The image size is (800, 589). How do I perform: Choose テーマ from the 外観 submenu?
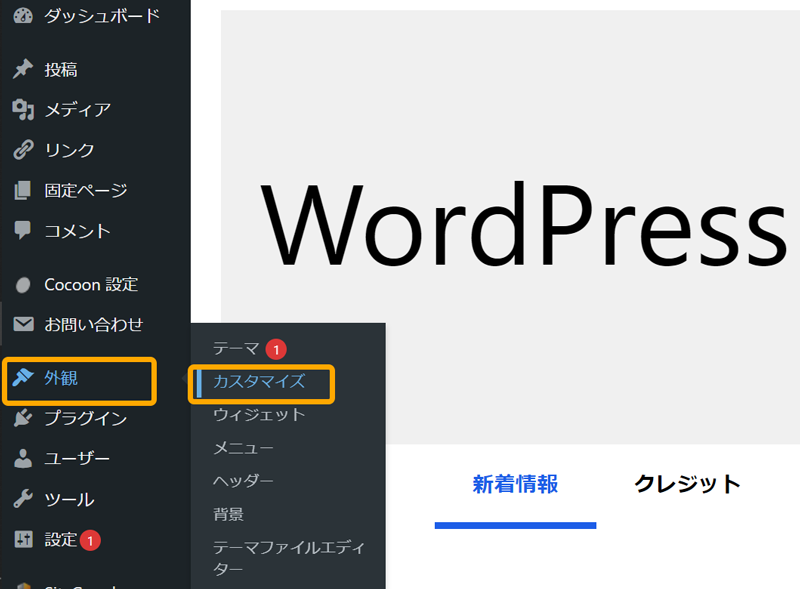pos(236,349)
